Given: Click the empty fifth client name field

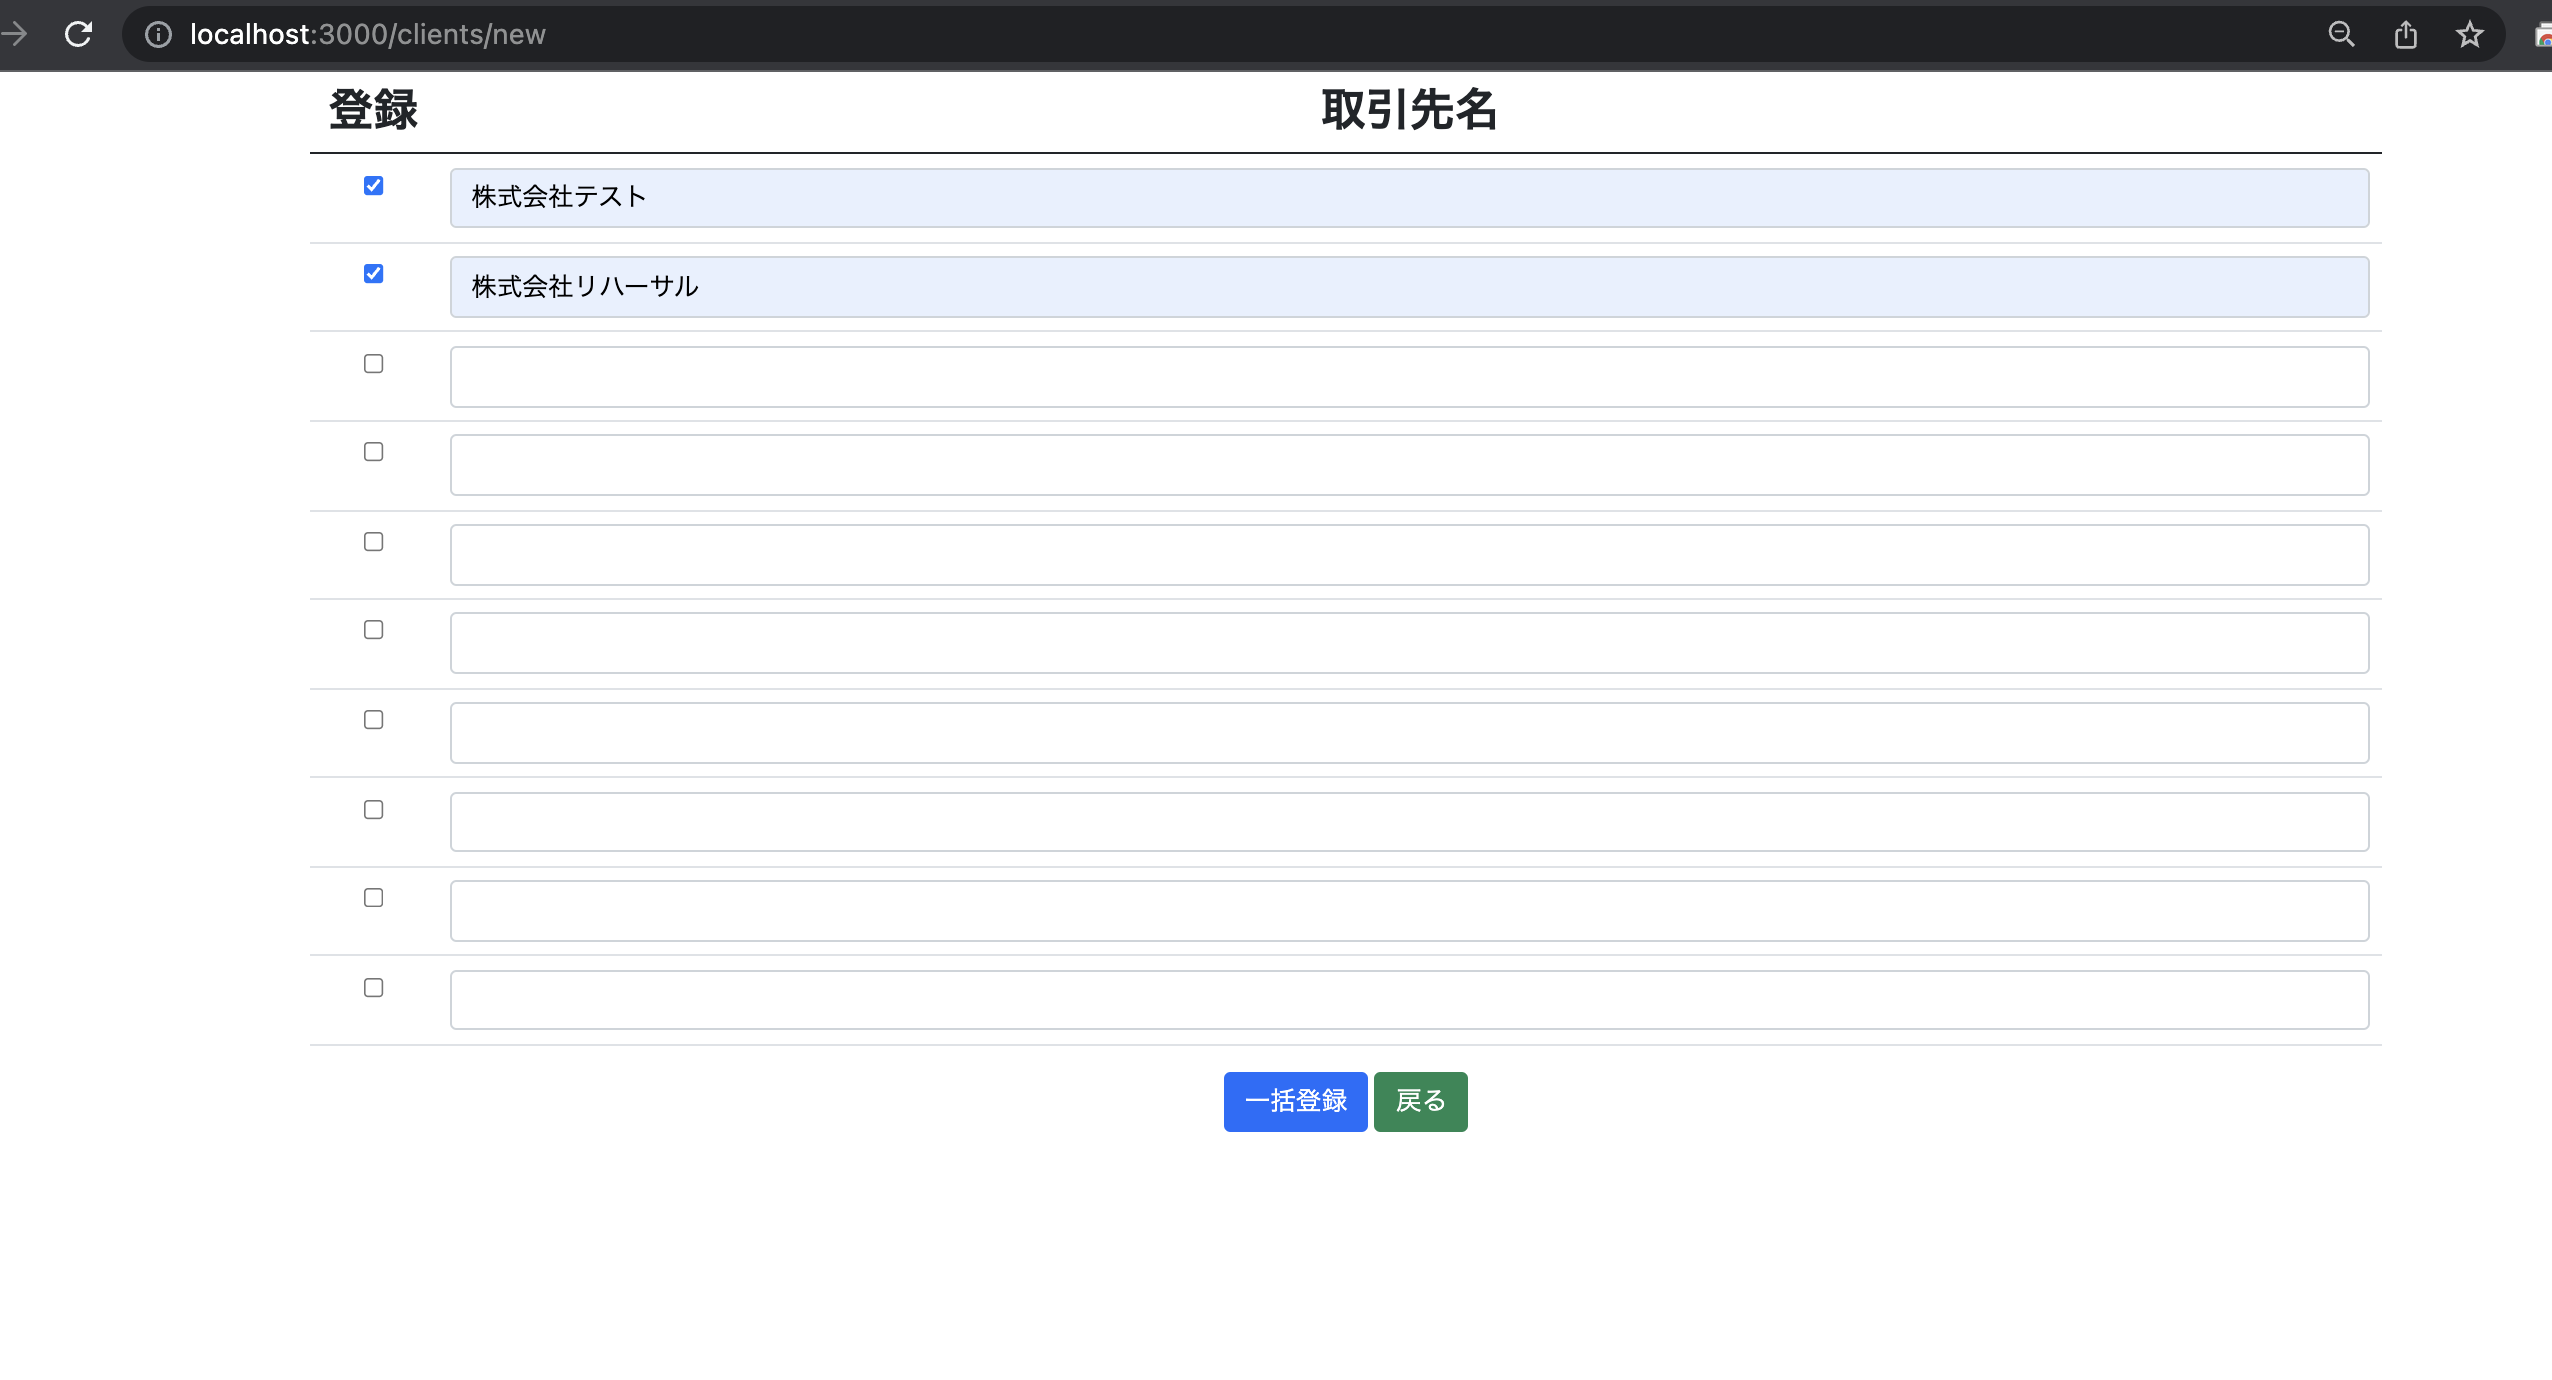Looking at the screenshot, I should (1409, 555).
